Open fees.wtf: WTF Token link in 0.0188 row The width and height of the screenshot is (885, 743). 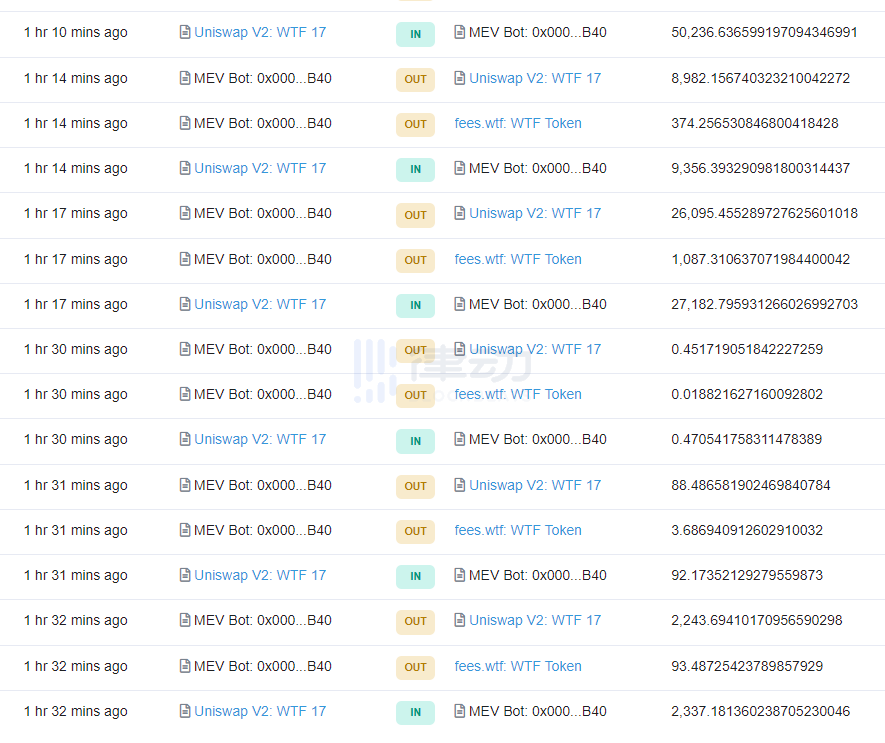click(x=518, y=394)
